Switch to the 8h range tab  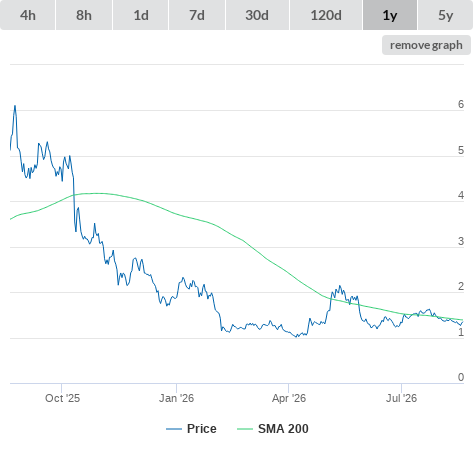(x=84, y=15)
